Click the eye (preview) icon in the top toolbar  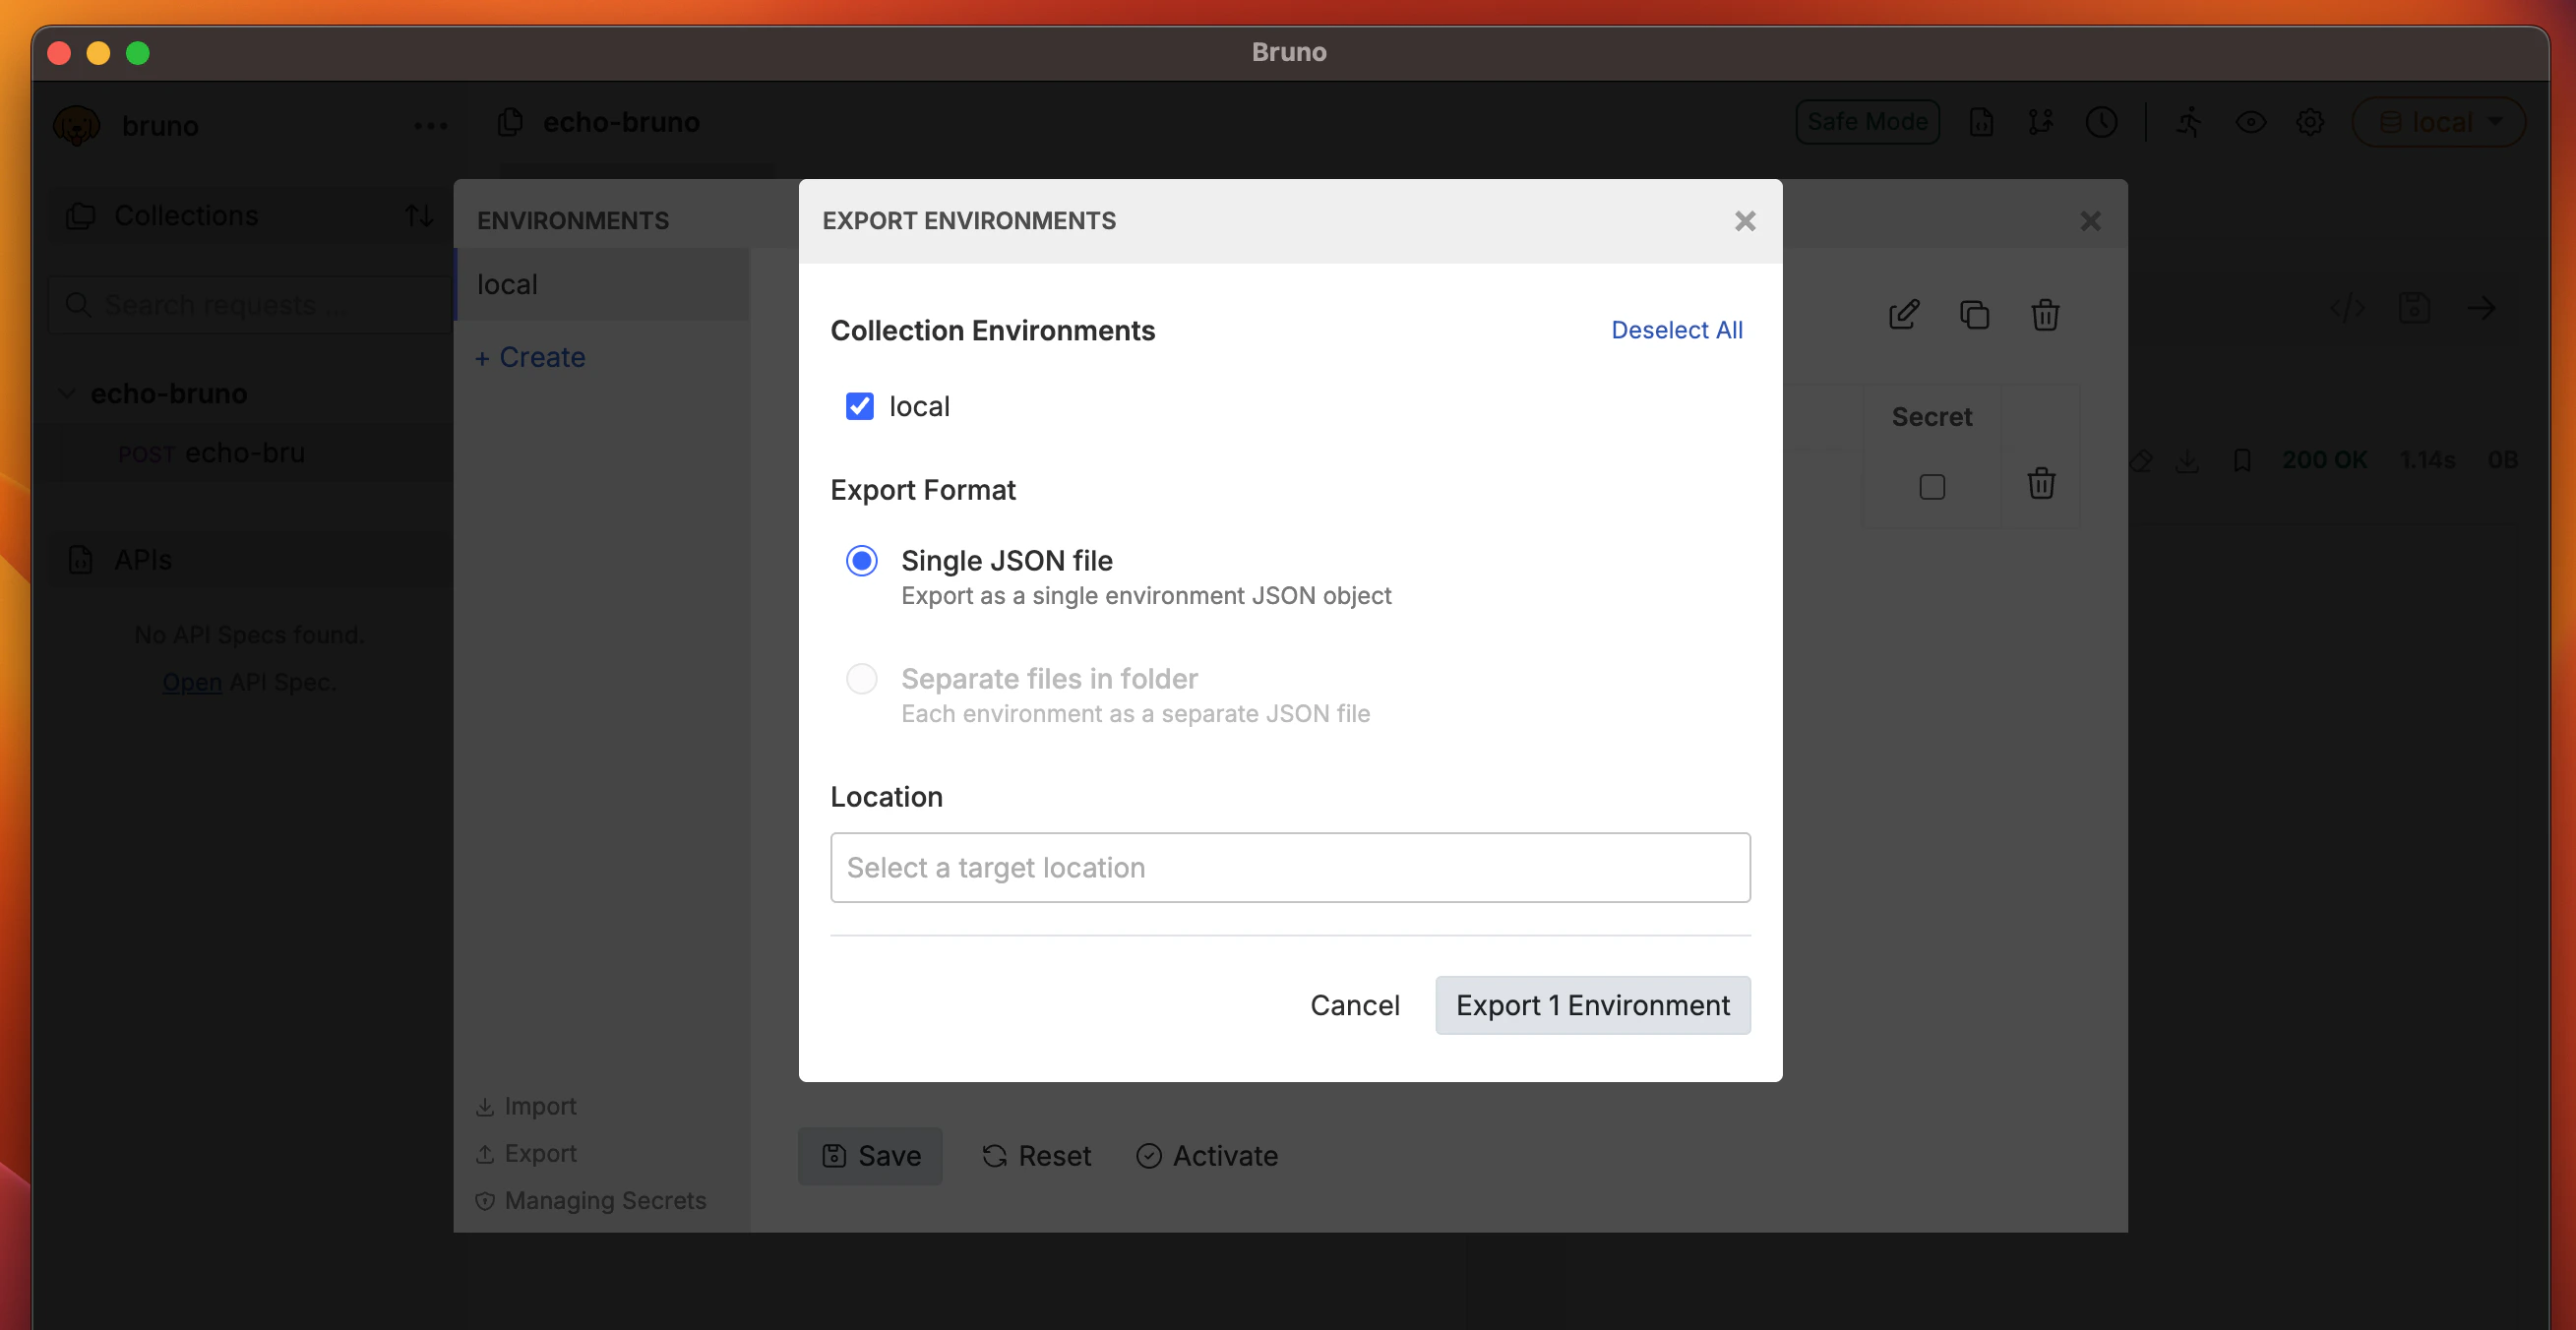pyautogui.click(x=2252, y=121)
